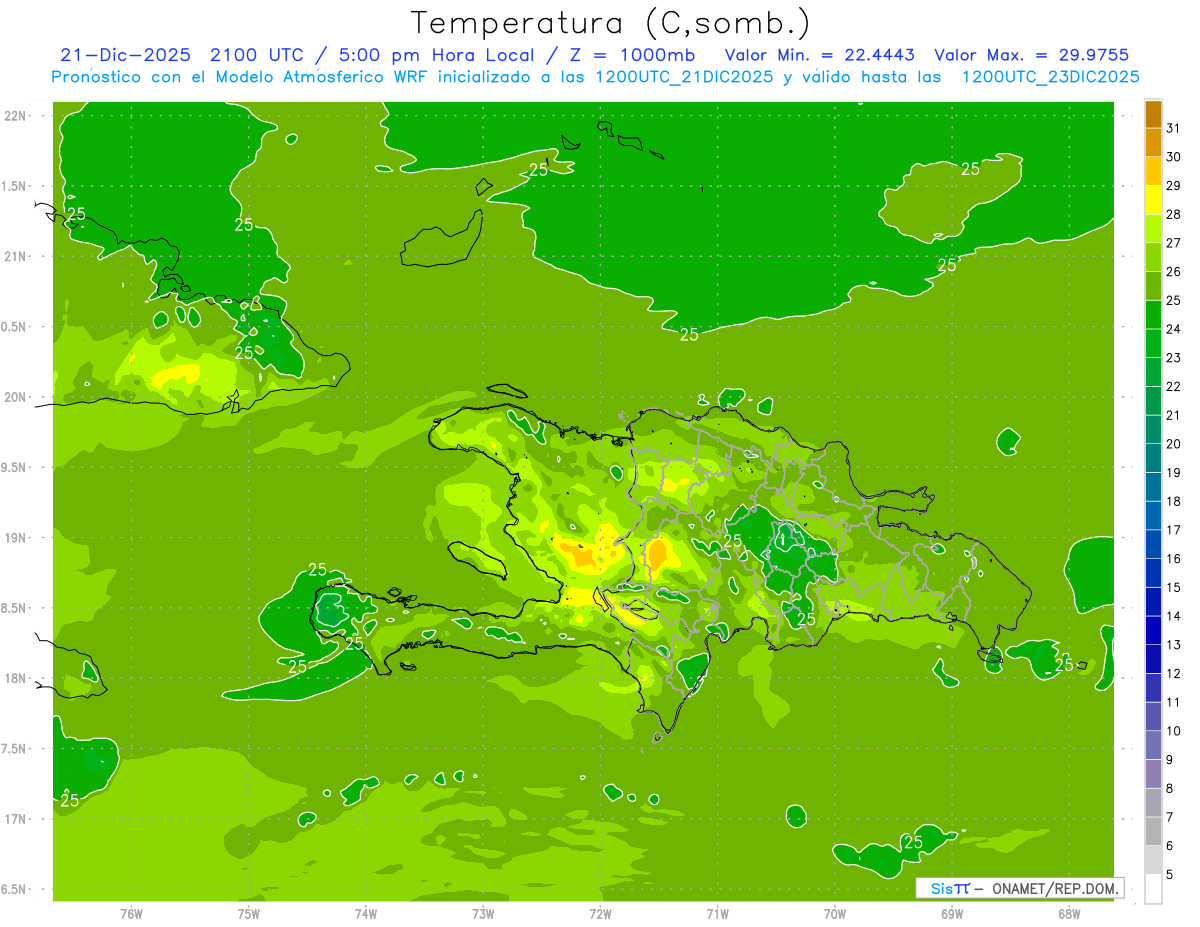
Task: Click the "72W" longitude label
Action: click(600, 913)
